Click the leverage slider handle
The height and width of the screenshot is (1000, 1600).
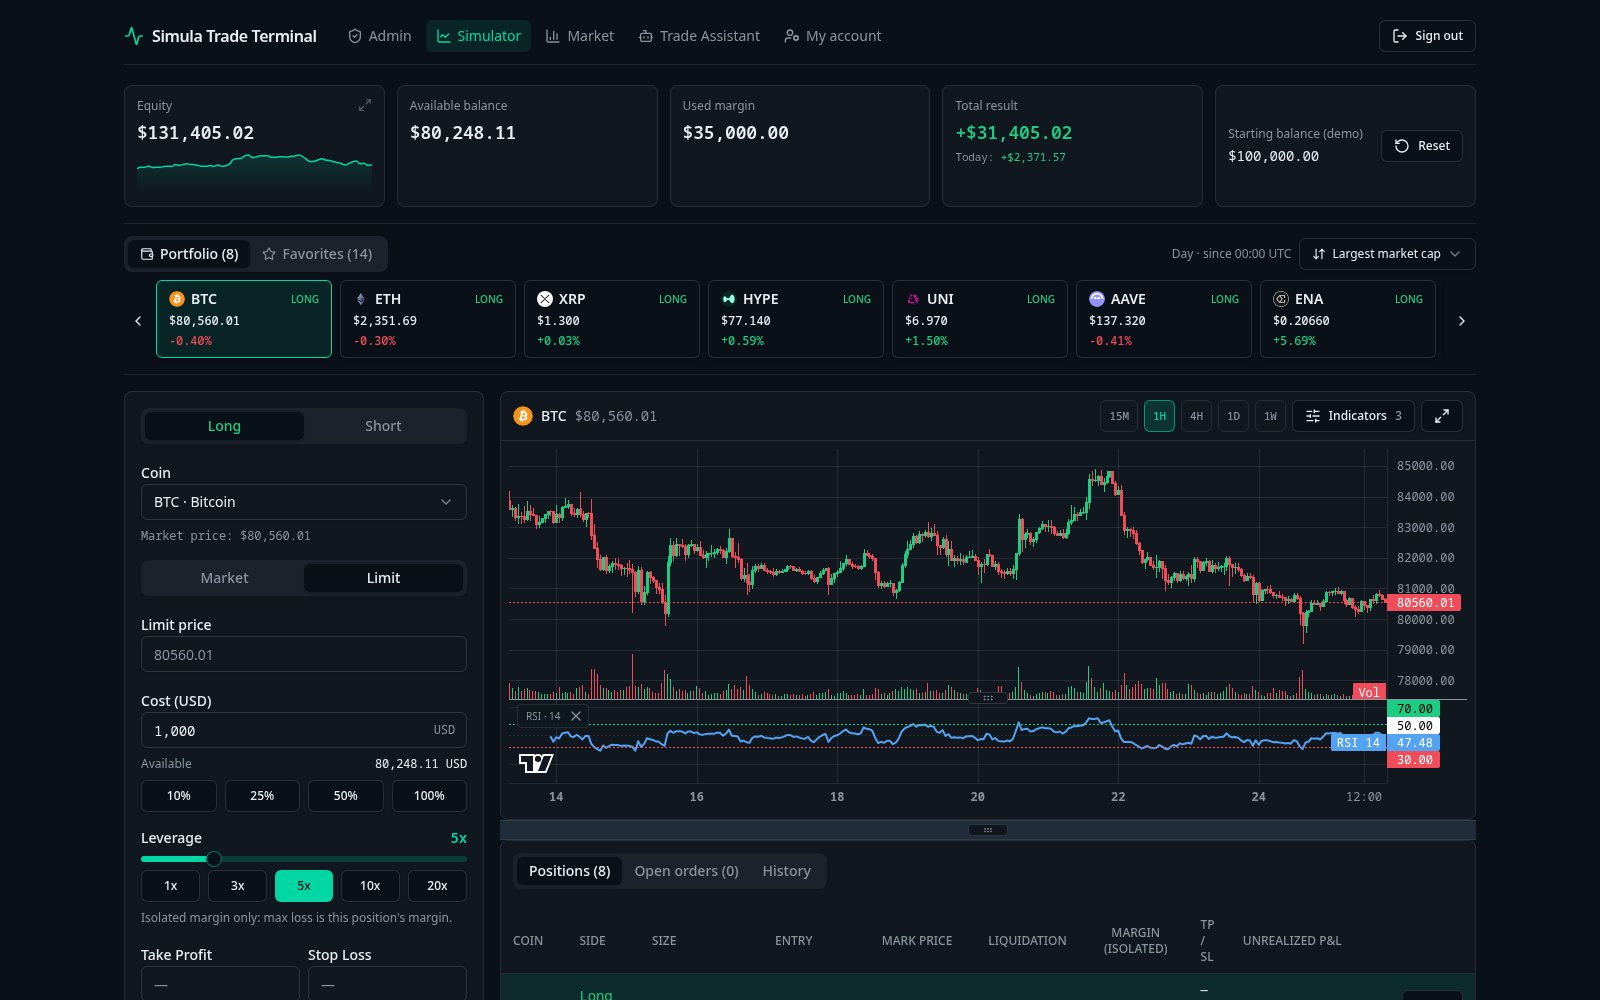[214, 859]
